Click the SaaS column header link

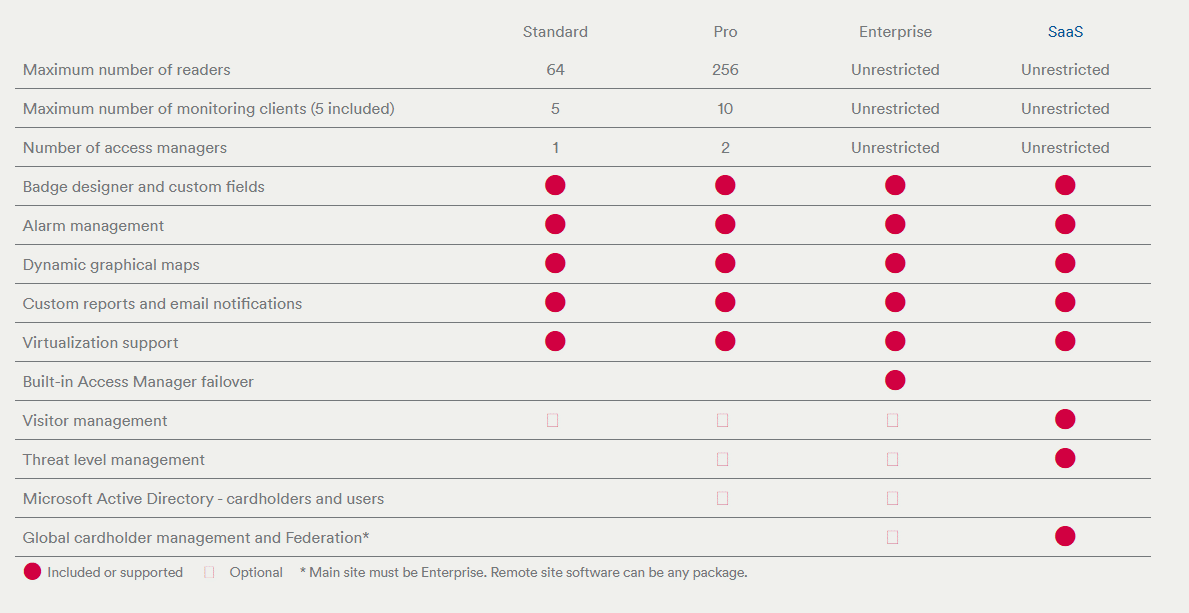pos(1065,32)
